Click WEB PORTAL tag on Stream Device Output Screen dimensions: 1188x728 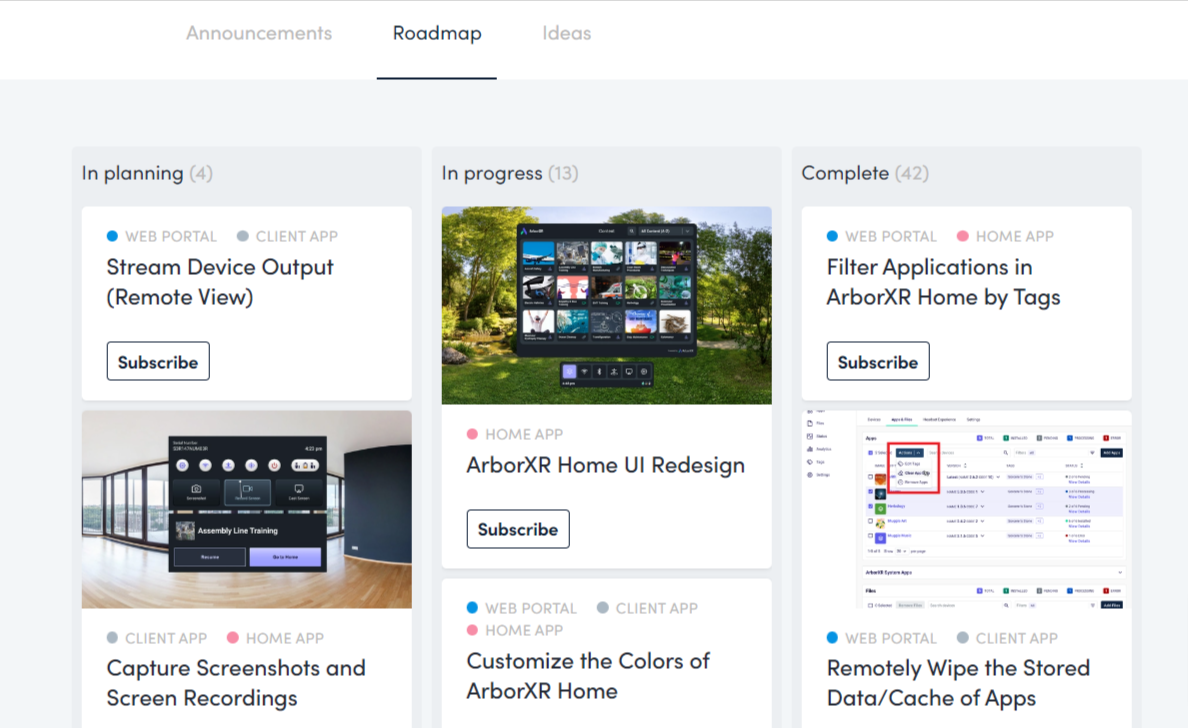162,236
